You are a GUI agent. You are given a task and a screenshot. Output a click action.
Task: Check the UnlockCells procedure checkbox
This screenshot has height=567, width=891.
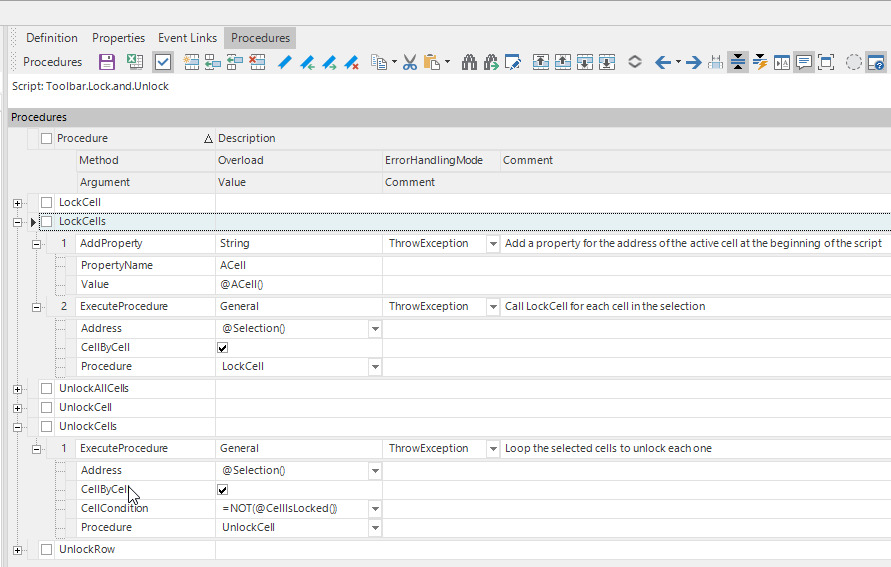coord(47,426)
